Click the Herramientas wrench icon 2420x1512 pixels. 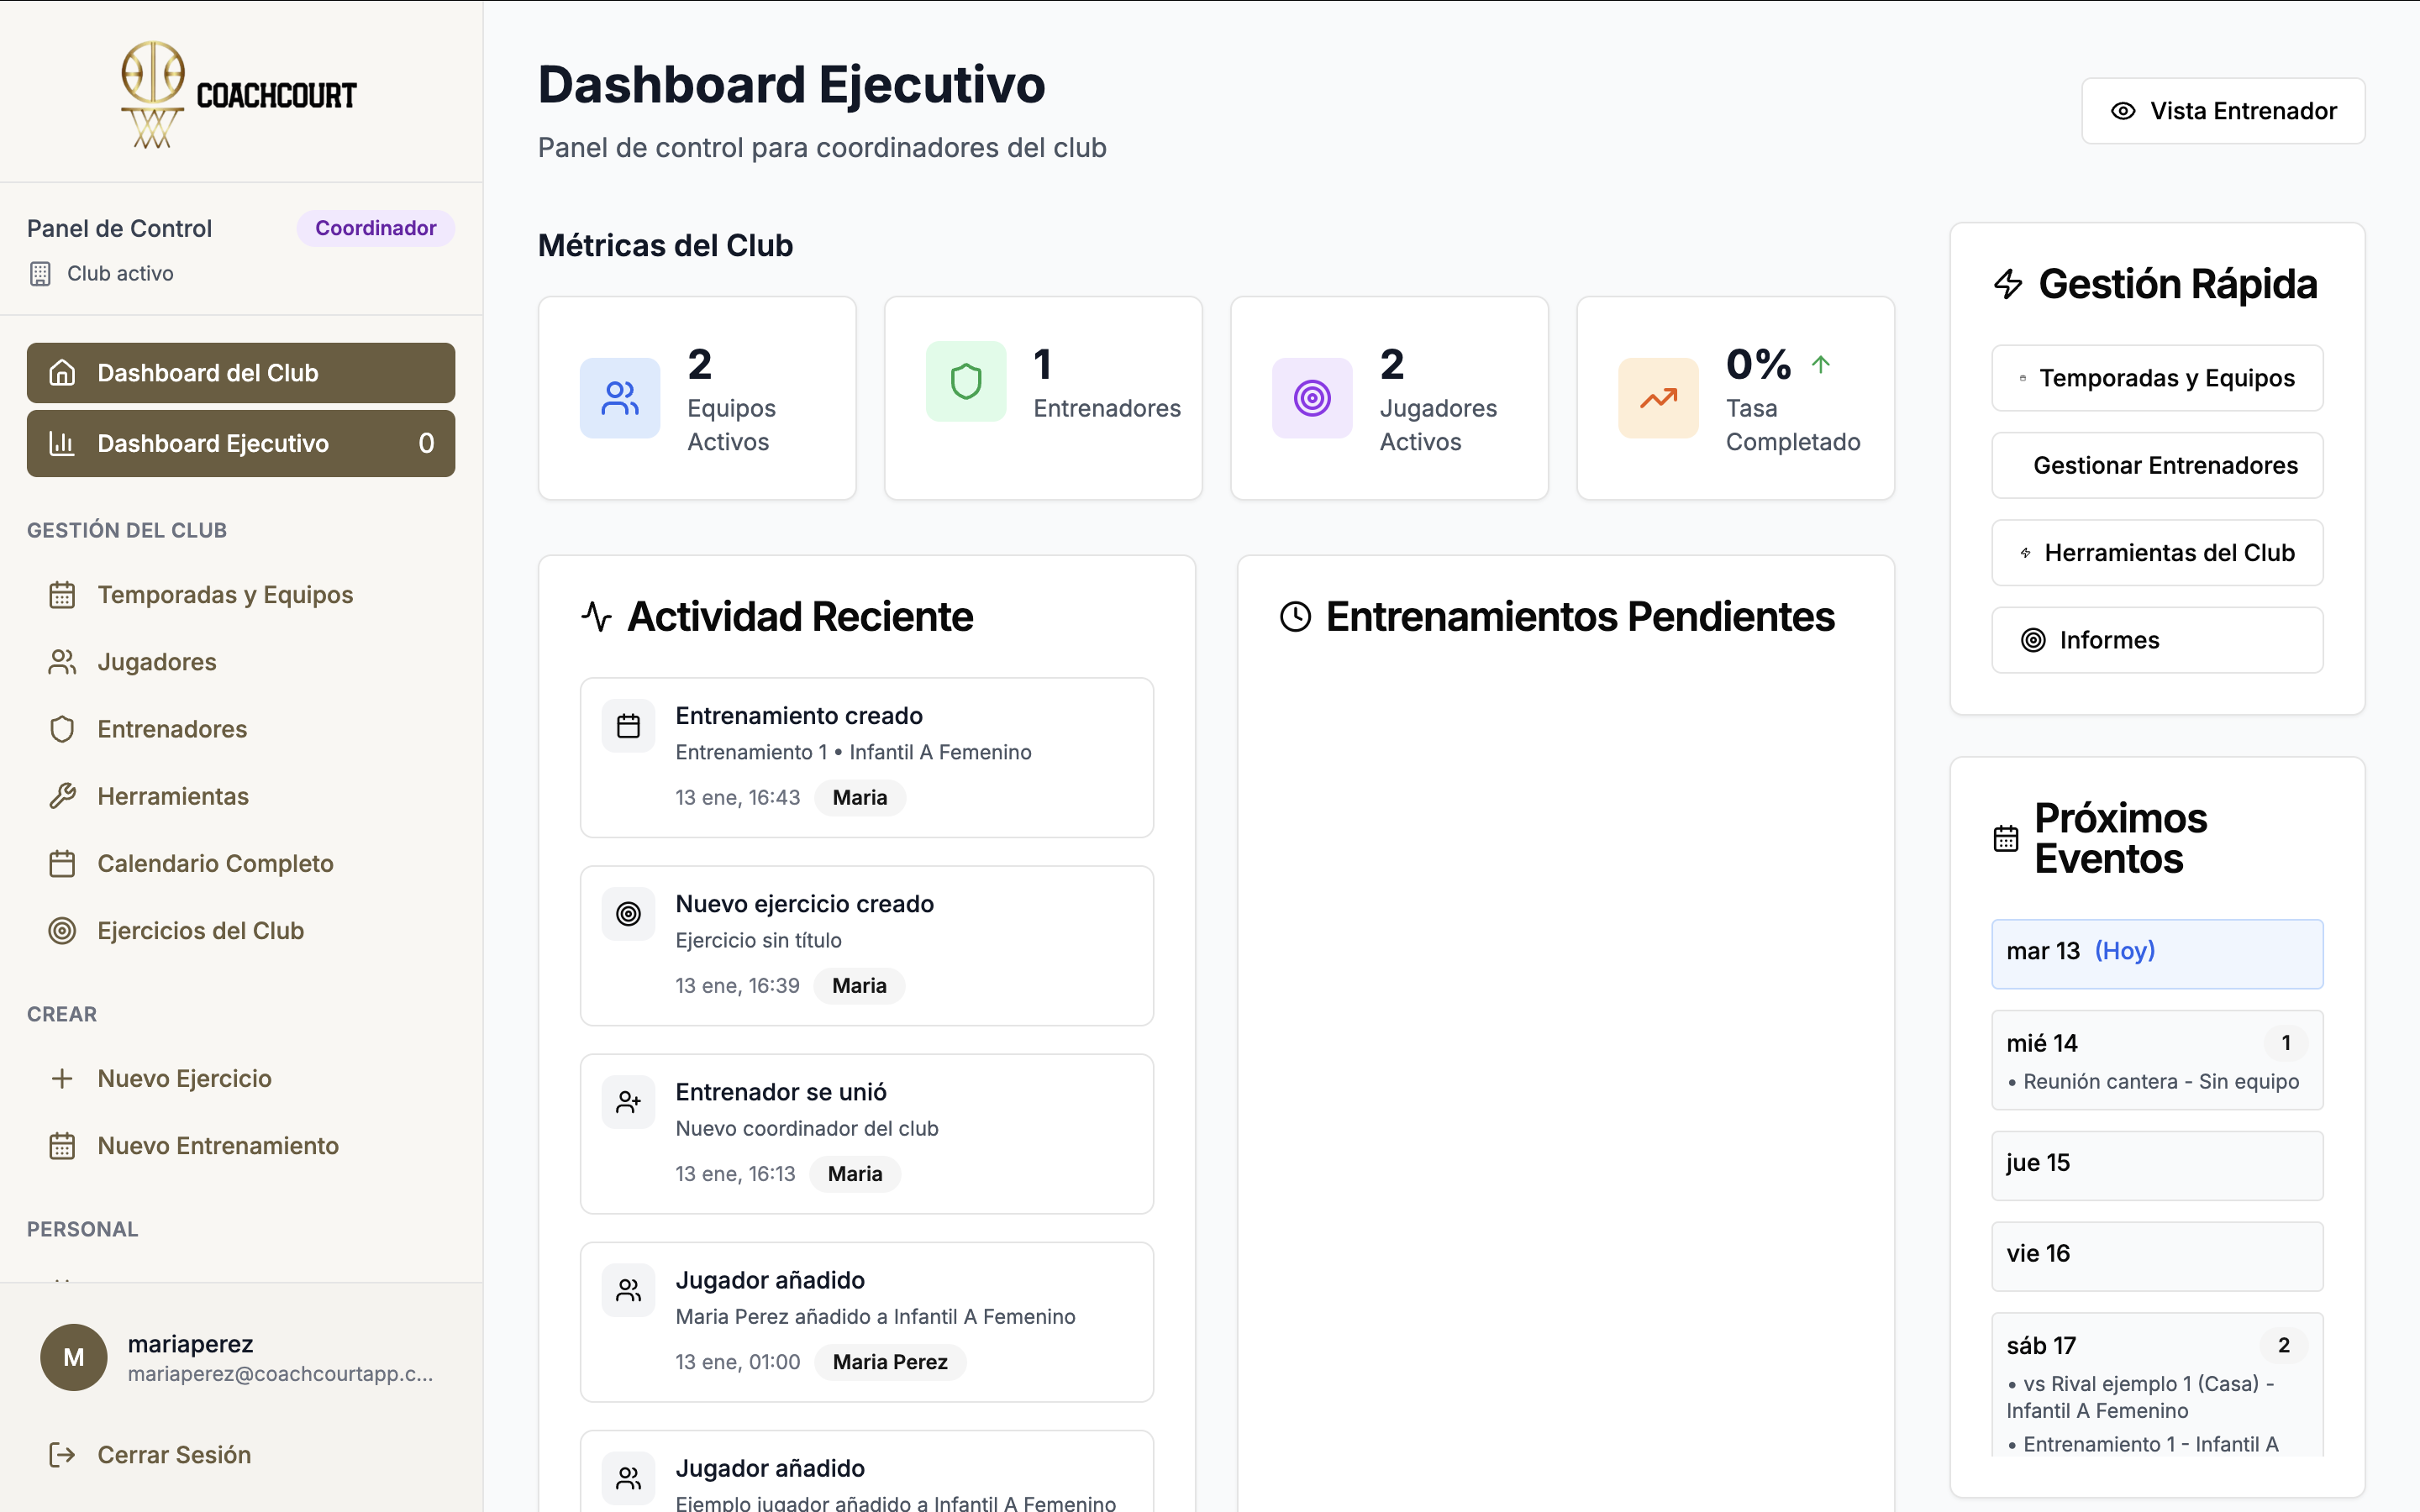tap(62, 796)
